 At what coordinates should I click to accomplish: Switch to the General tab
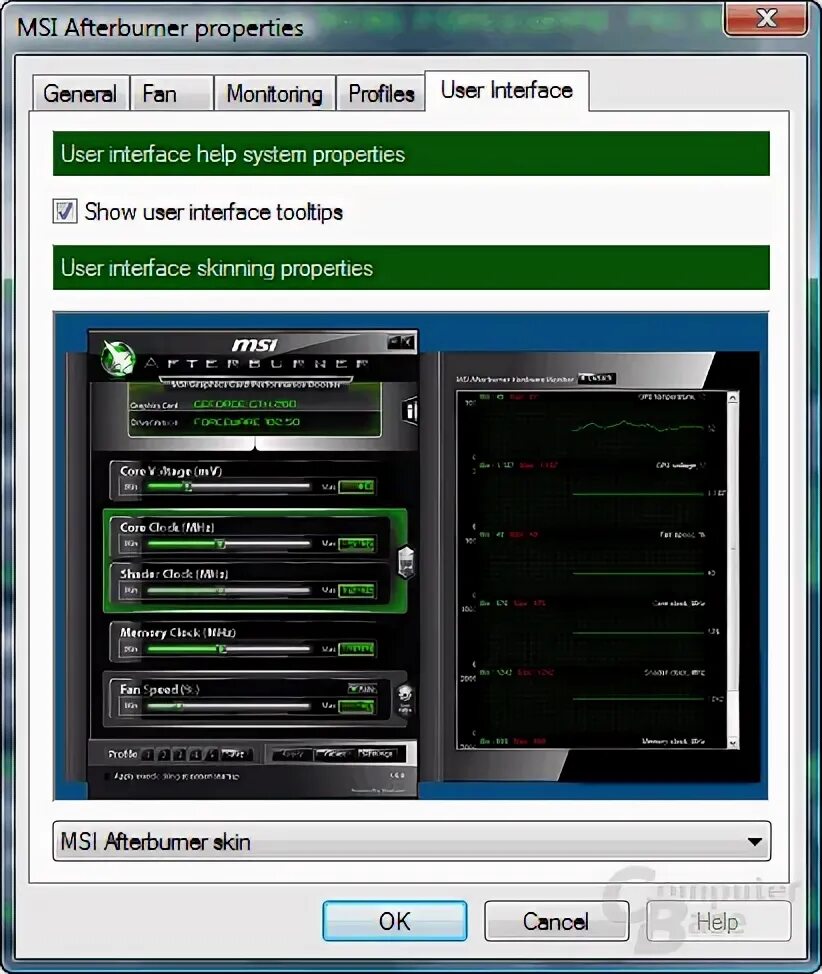click(81, 94)
